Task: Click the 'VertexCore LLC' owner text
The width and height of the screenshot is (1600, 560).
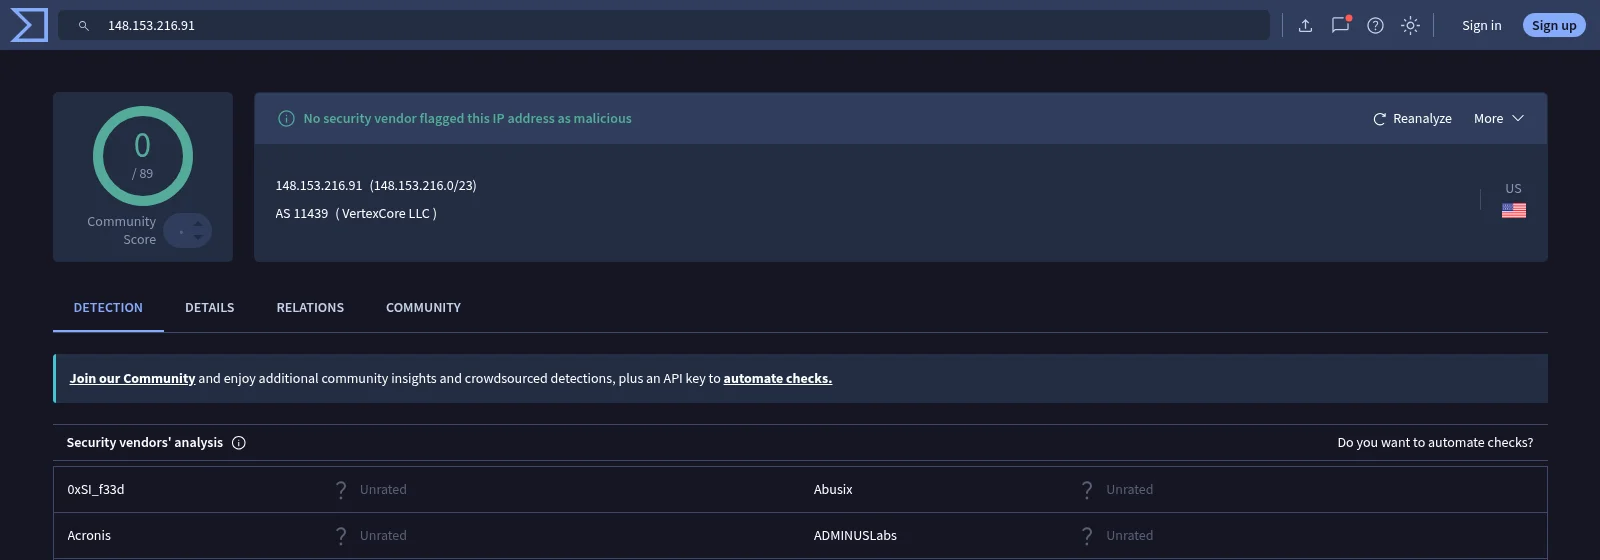Action: point(386,213)
